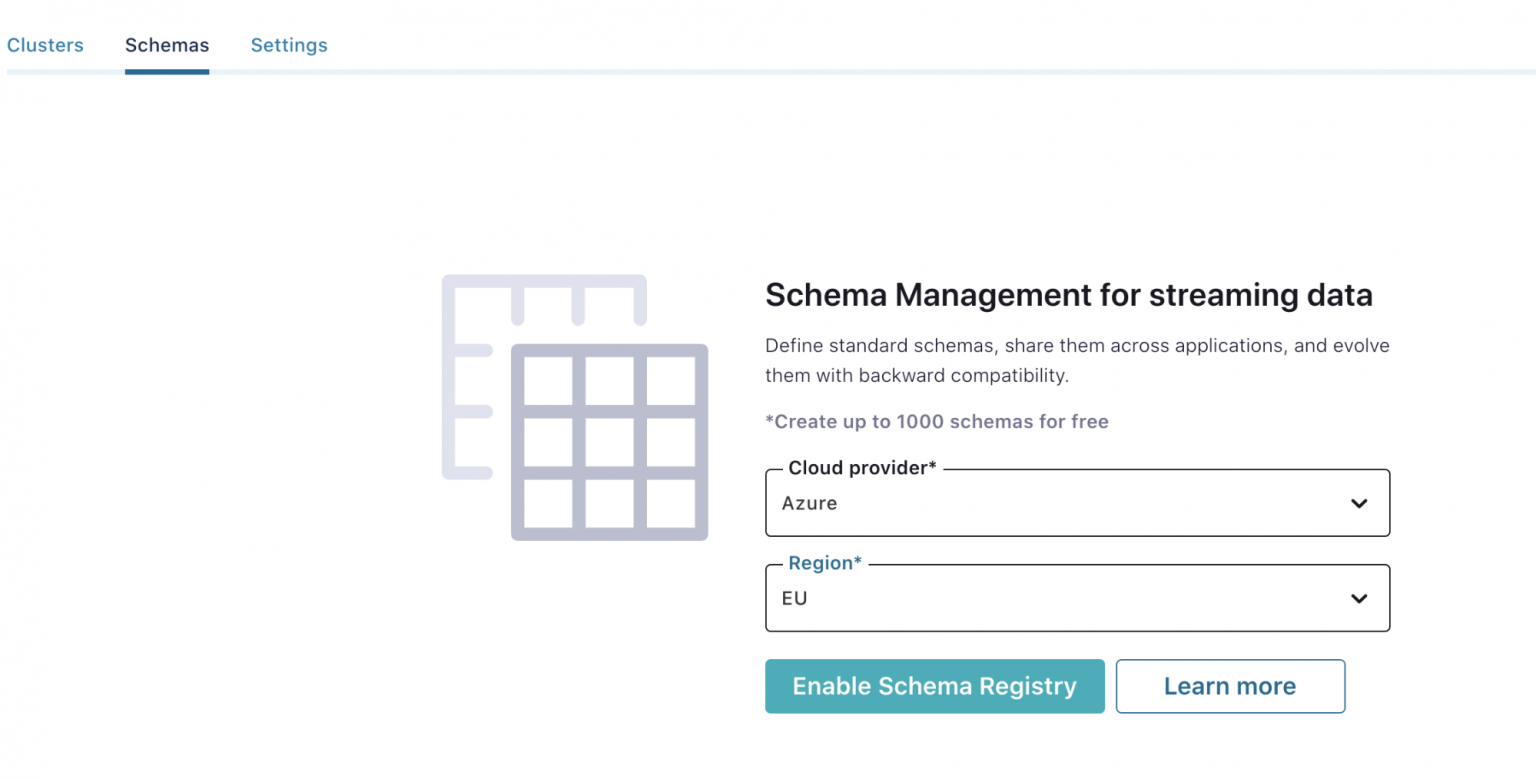Click the Schema Management for streaming data heading

1068,295
